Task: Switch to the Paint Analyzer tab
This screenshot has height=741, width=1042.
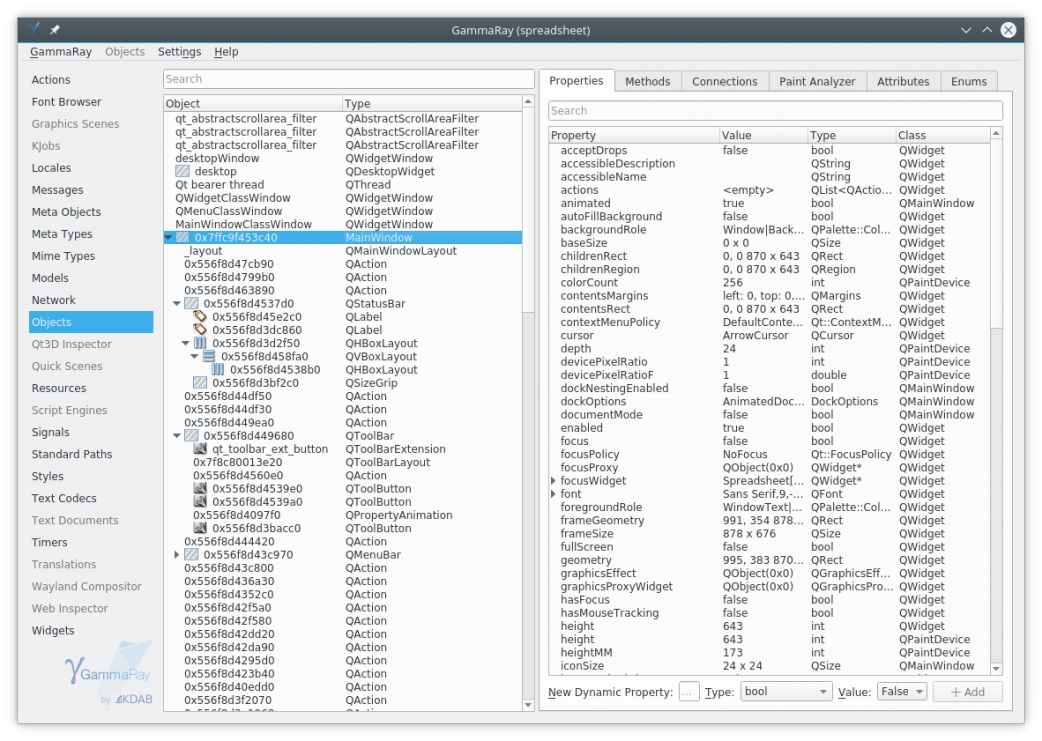Action: click(x=817, y=82)
